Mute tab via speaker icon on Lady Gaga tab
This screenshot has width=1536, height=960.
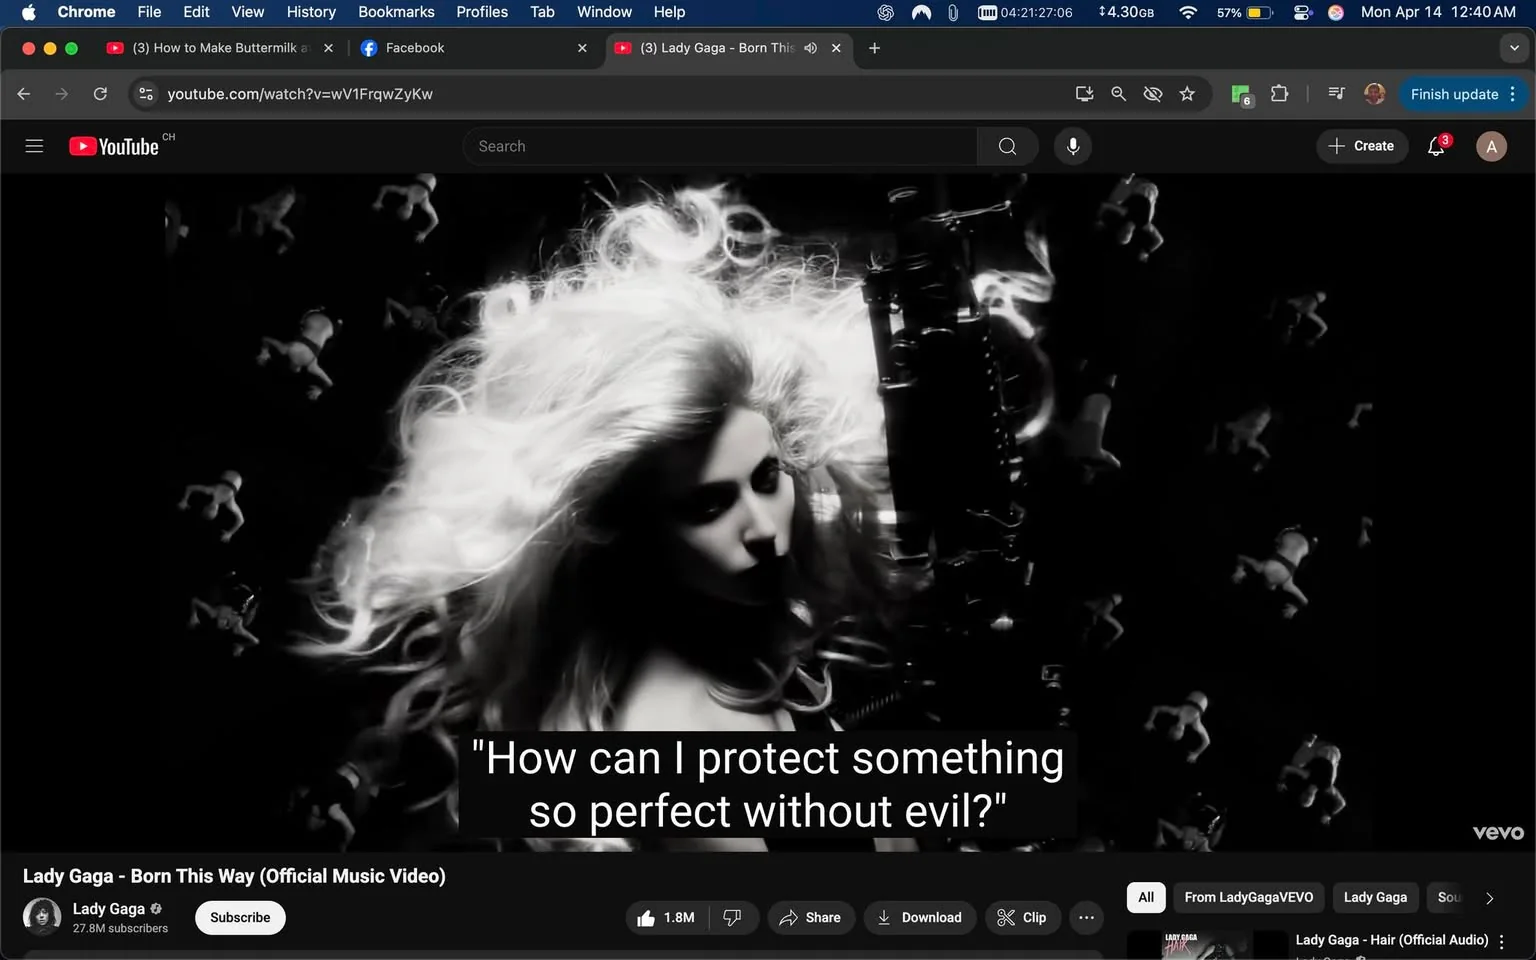[x=810, y=48]
